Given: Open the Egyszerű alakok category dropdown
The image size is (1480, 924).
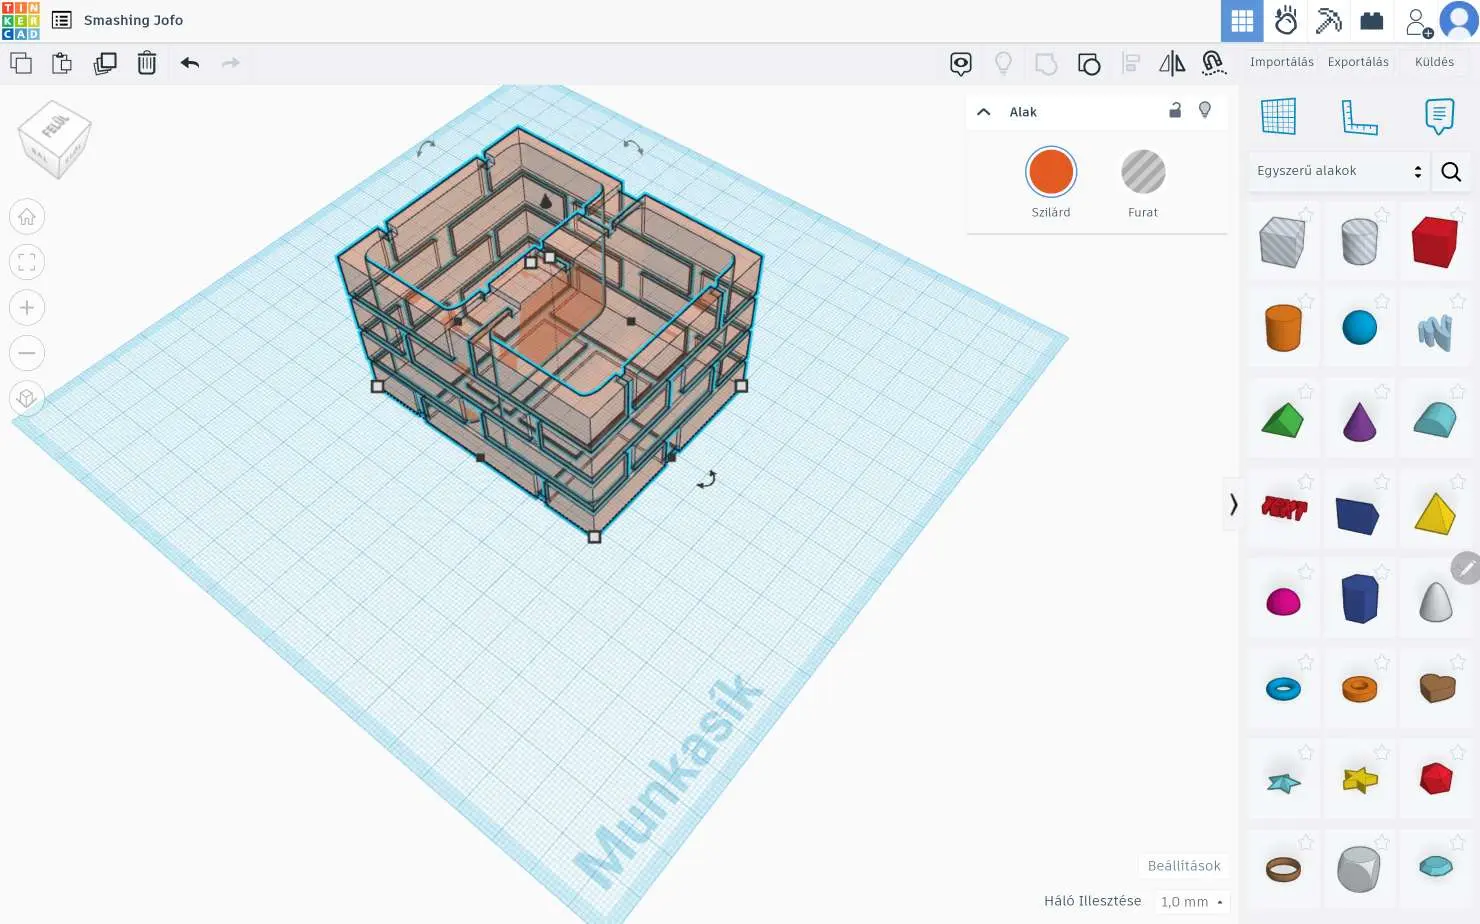Looking at the screenshot, I should (1337, 171).
